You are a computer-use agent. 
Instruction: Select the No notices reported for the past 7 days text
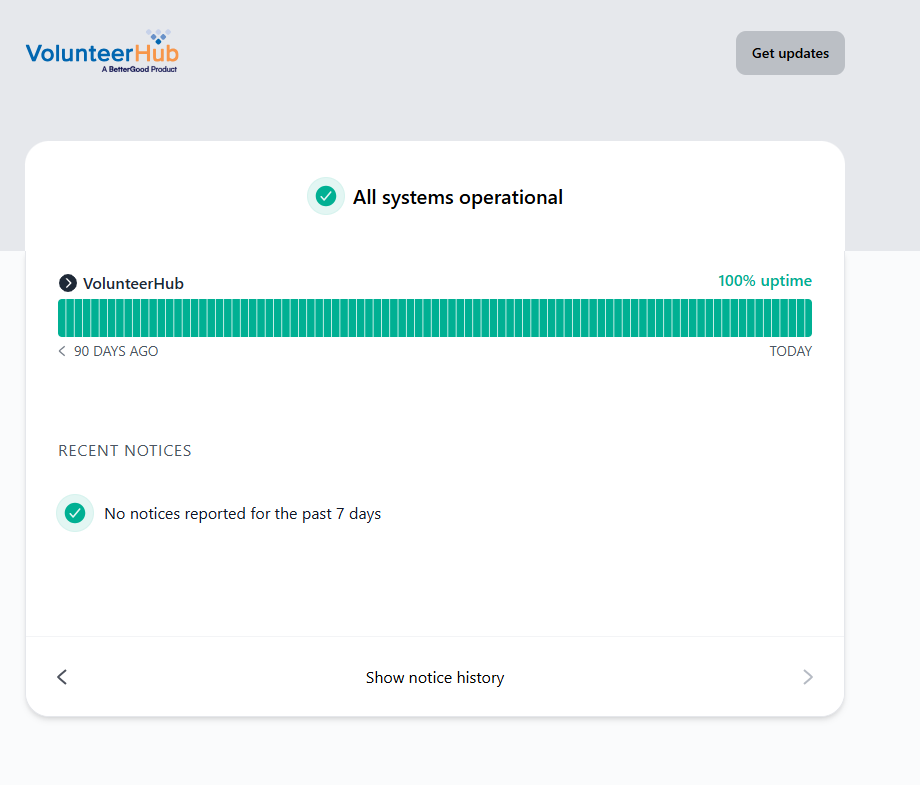[242, 513]
